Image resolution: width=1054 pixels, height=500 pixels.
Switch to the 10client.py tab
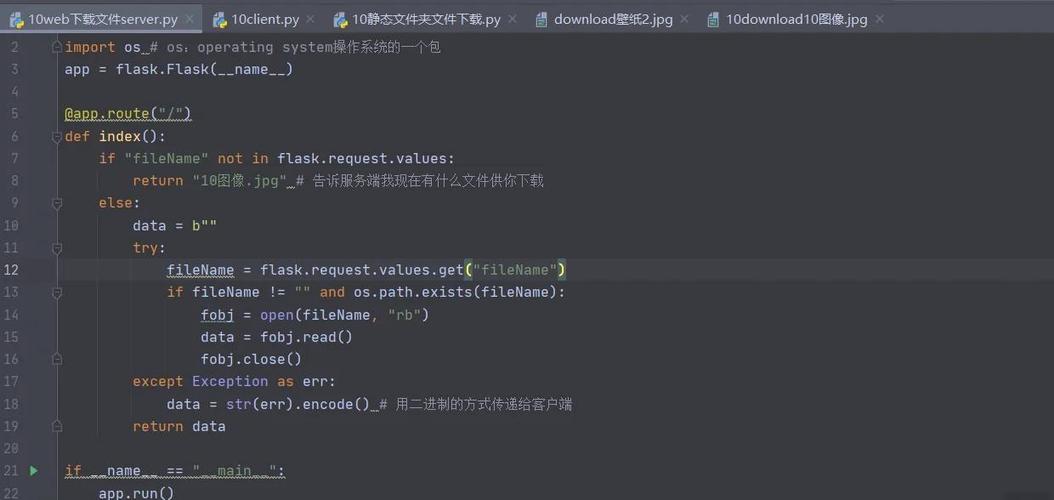pyautogui.click(x=264, y=19)
